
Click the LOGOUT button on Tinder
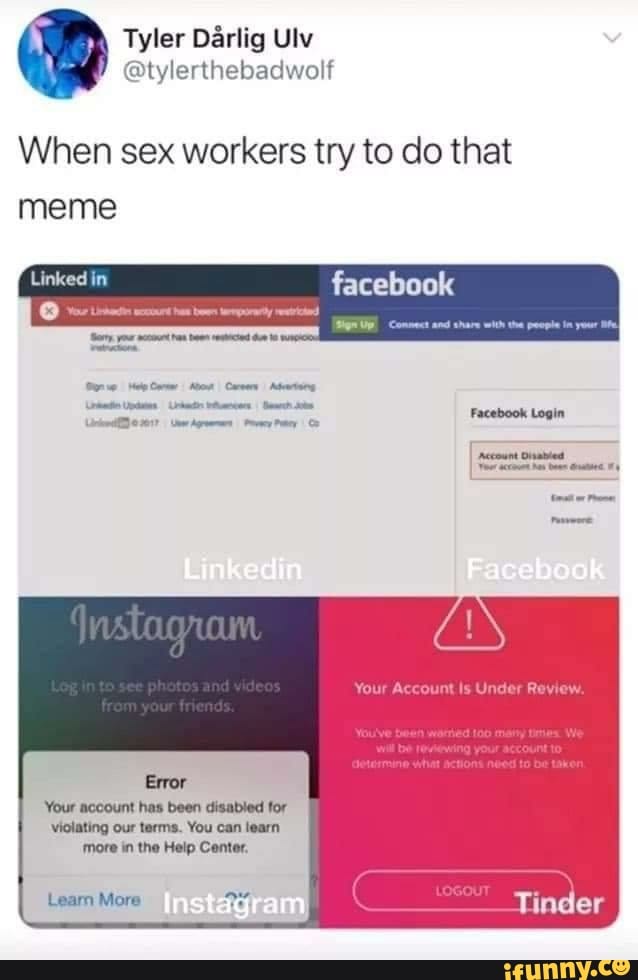coord(463,891)
